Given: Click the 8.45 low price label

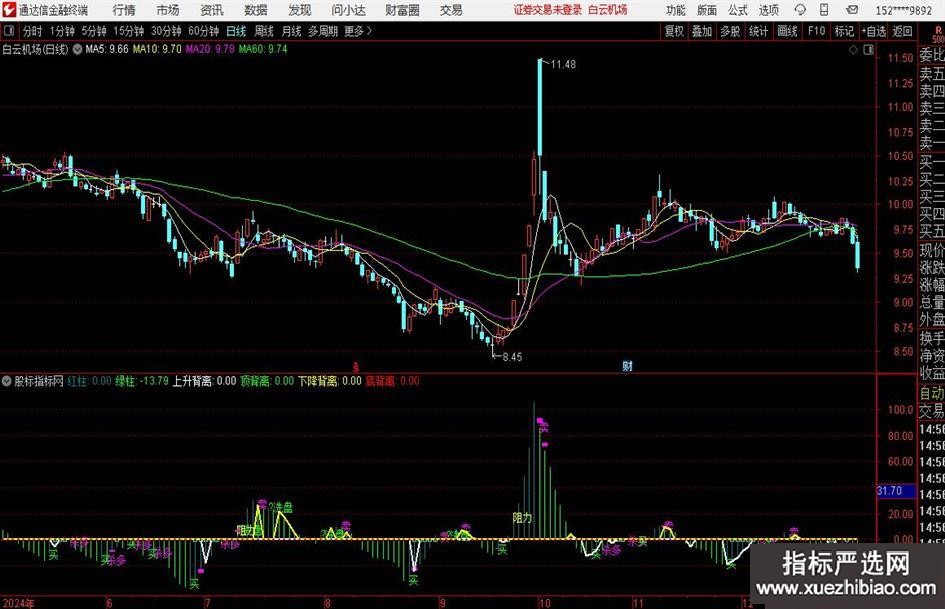Looking at the screenshot, I should tap(512, 357).
